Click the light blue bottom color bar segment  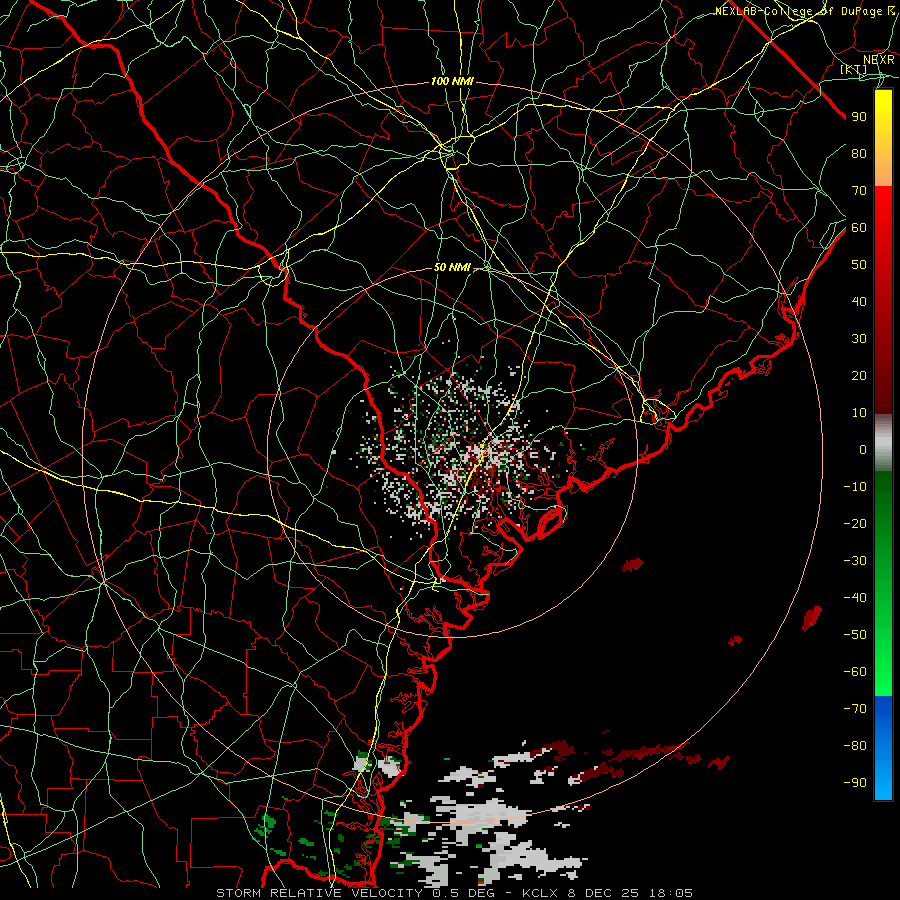pos(883,778)
